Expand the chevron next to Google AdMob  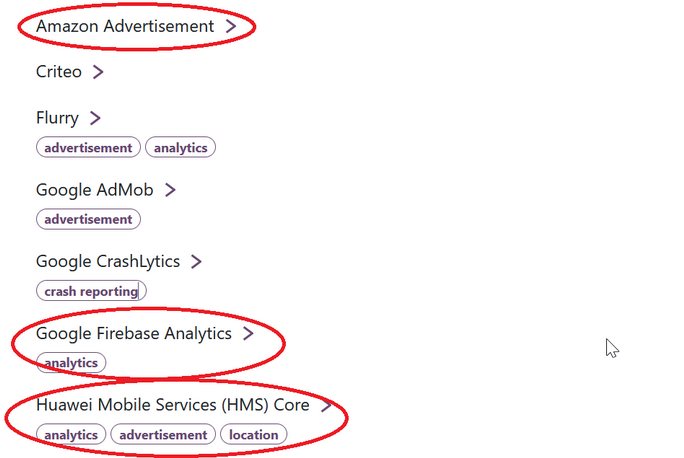point(170,190)
